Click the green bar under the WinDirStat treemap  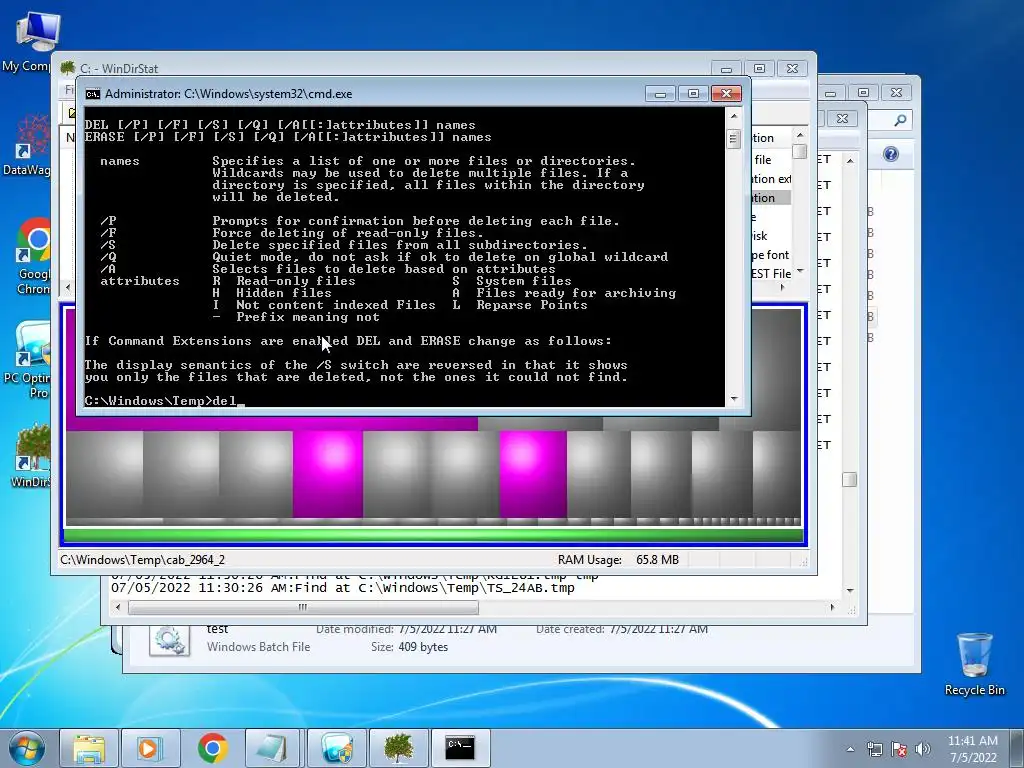click(x=434, y=536)
